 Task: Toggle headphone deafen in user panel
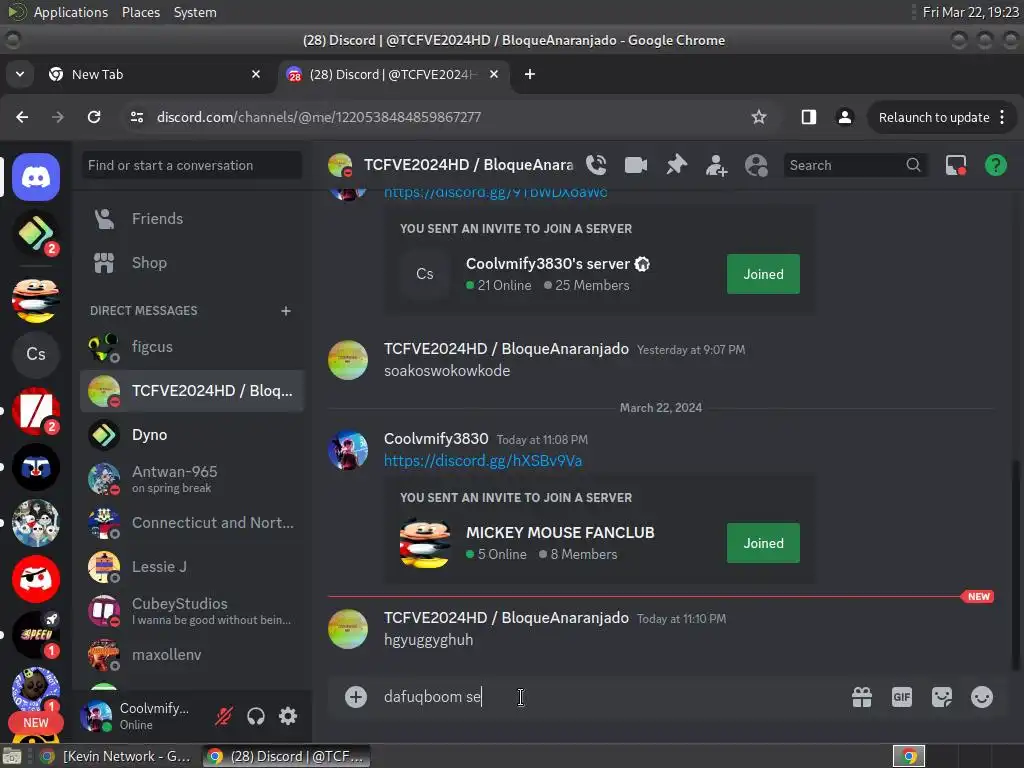point(256,716)
